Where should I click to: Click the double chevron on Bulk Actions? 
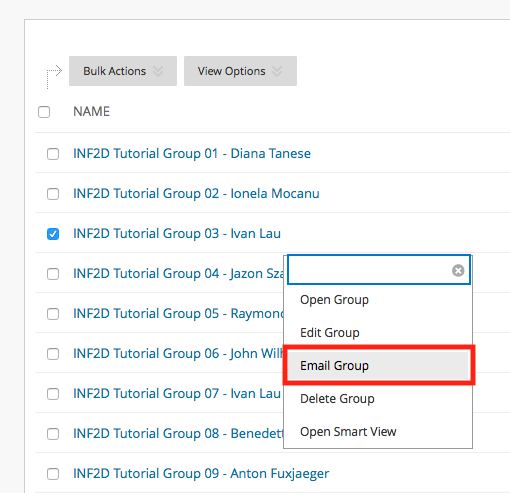158,71
